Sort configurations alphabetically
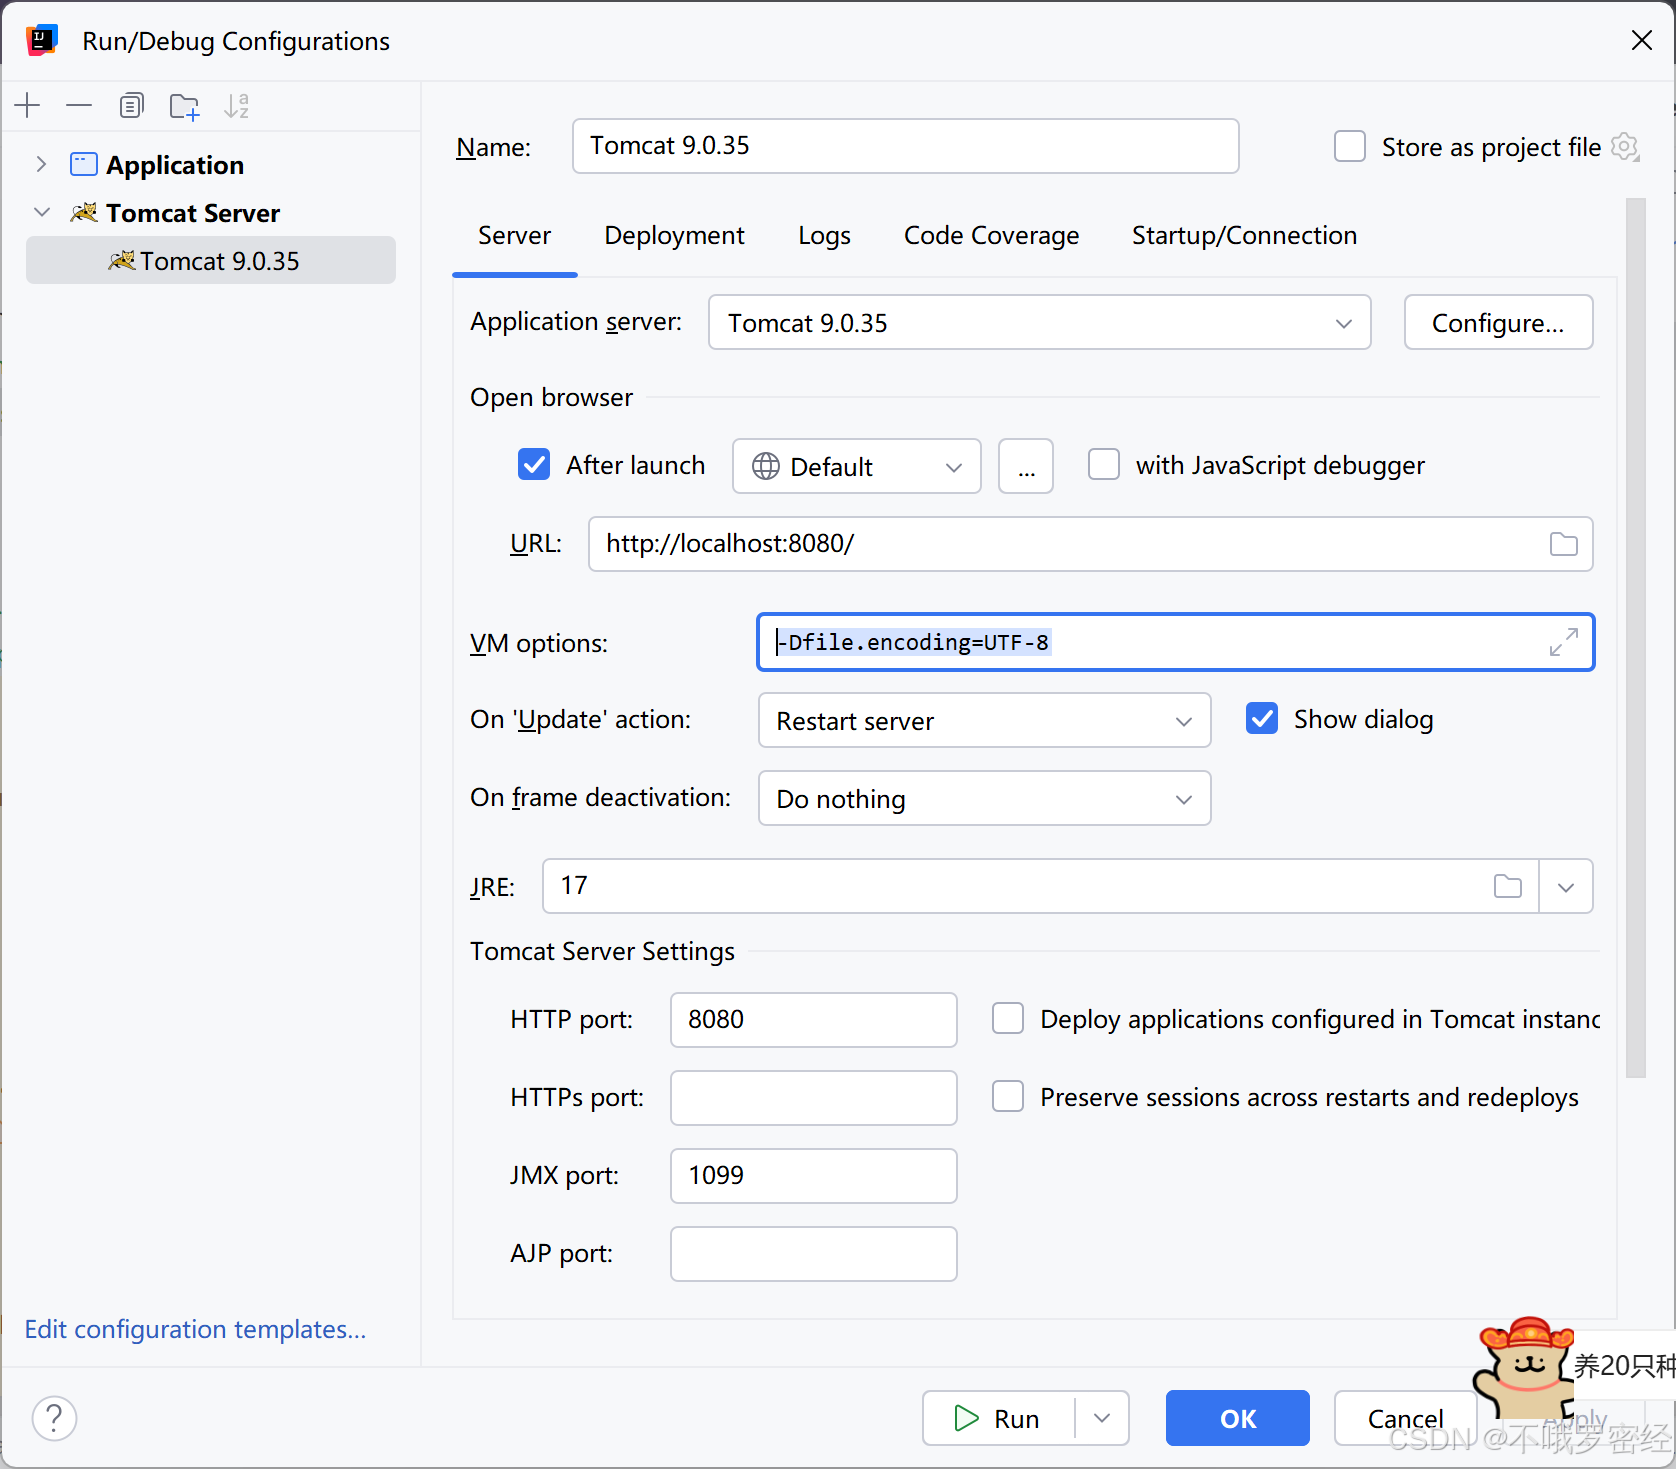This screenshot has height=1469, width=1676. (x=236, y=105)
